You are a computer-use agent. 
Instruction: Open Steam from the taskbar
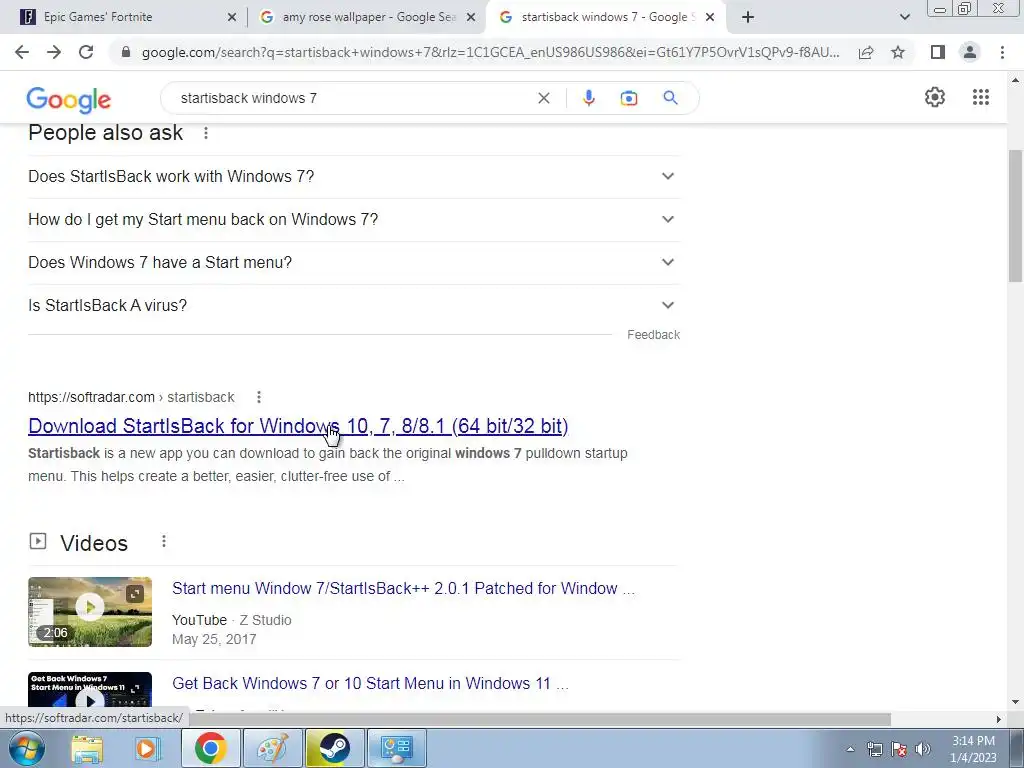[x=334, y=748]
